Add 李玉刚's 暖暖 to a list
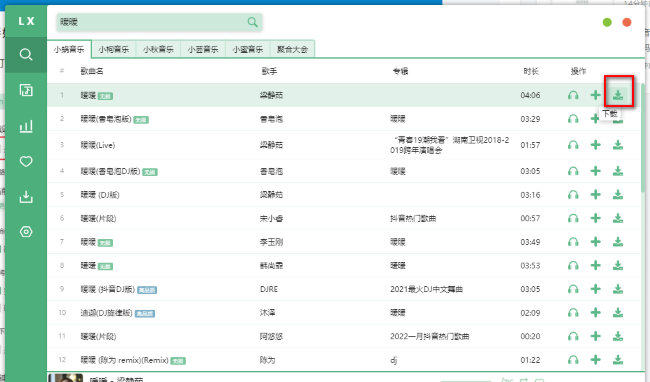This screenshot has width=650, height=382. (595, 242)
